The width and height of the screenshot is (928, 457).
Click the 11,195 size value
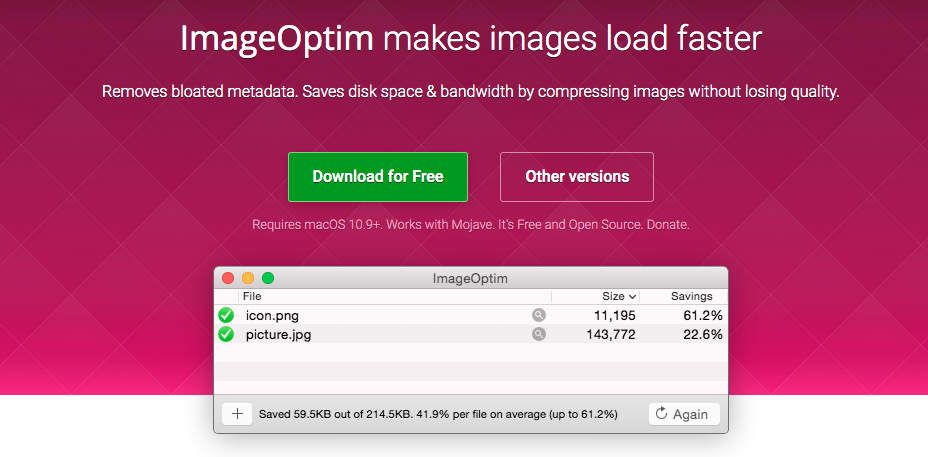615,316
